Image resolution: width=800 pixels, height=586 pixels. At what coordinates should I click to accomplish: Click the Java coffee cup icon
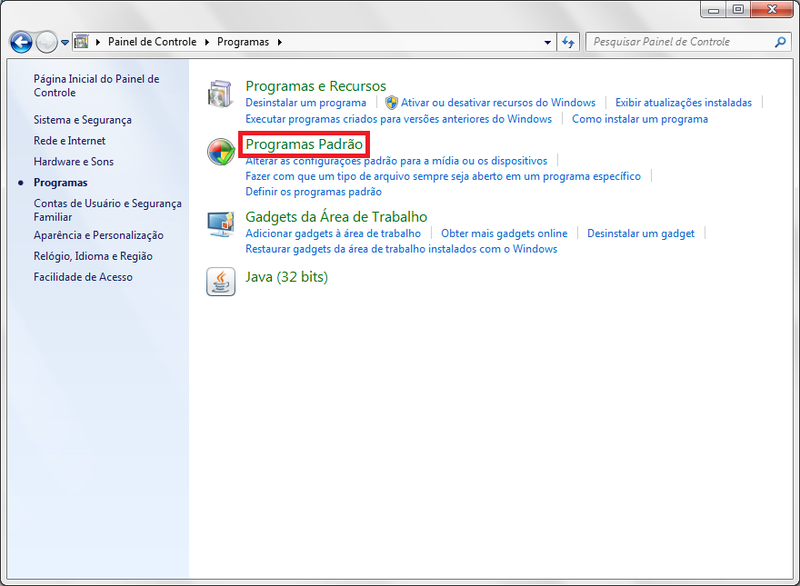(x=220, y=282)
